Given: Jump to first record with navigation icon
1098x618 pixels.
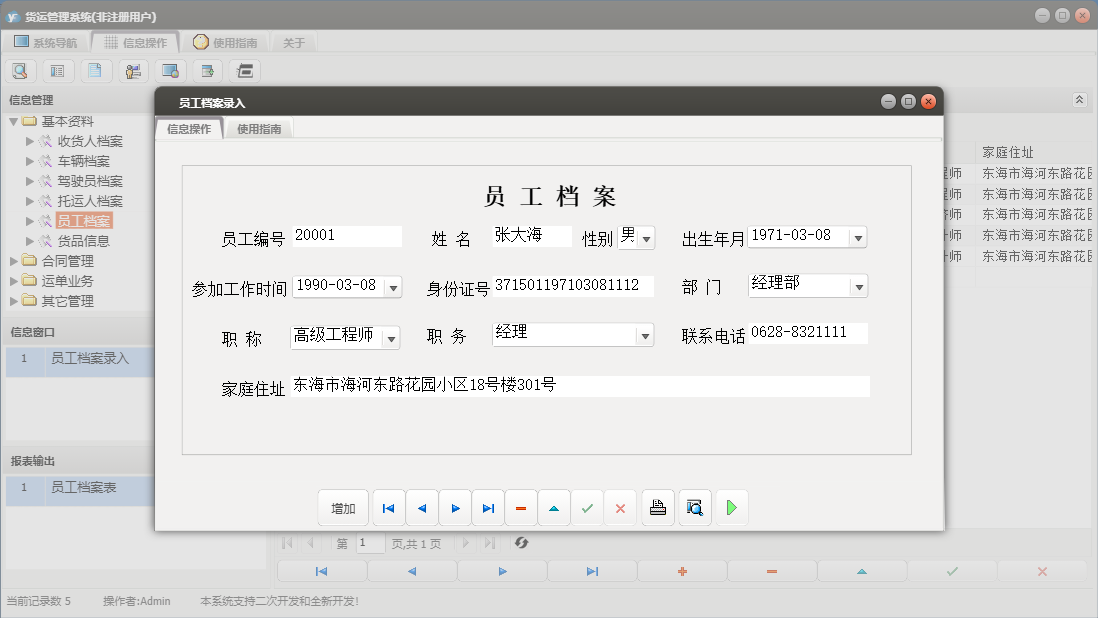Looking at the screenshot, I should click(x=388, y=507).
